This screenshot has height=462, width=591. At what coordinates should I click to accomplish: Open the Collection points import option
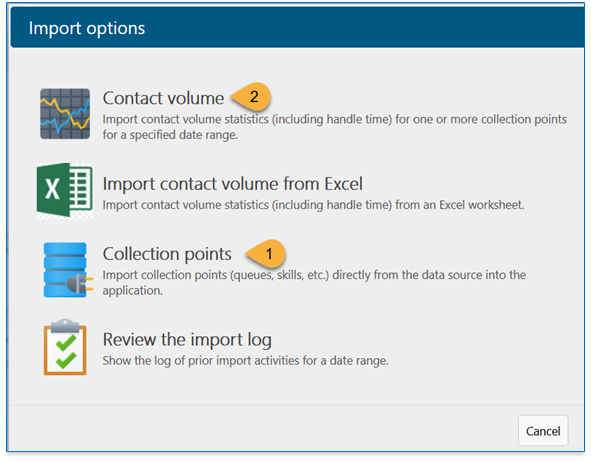click(x=167, y=254)
